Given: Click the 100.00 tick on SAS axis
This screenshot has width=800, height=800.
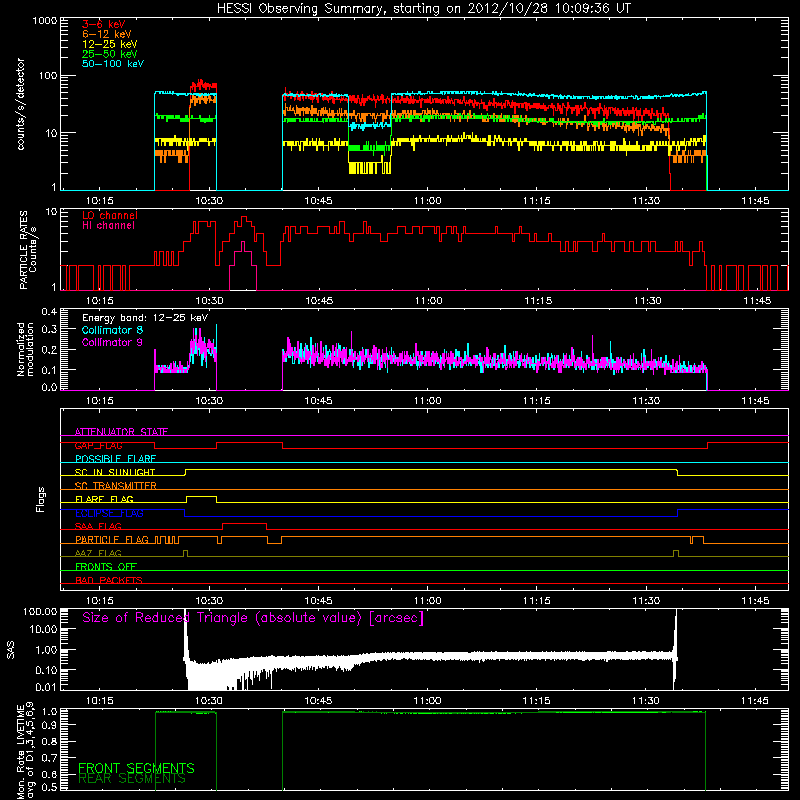Looking at the screenshot, I should pyautogui.click(x=40, y=611).
